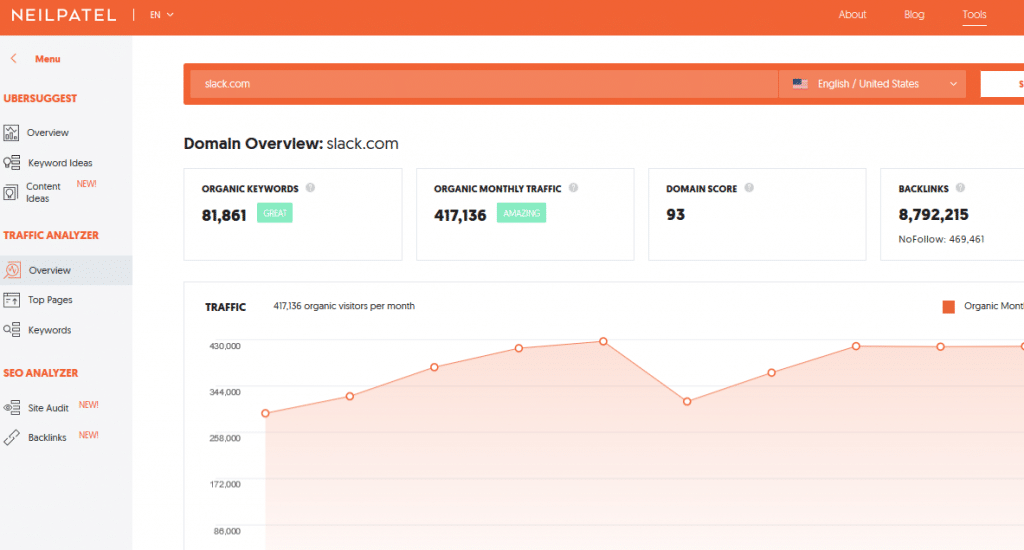Open the Site Audit eye icon

point(11,408)
